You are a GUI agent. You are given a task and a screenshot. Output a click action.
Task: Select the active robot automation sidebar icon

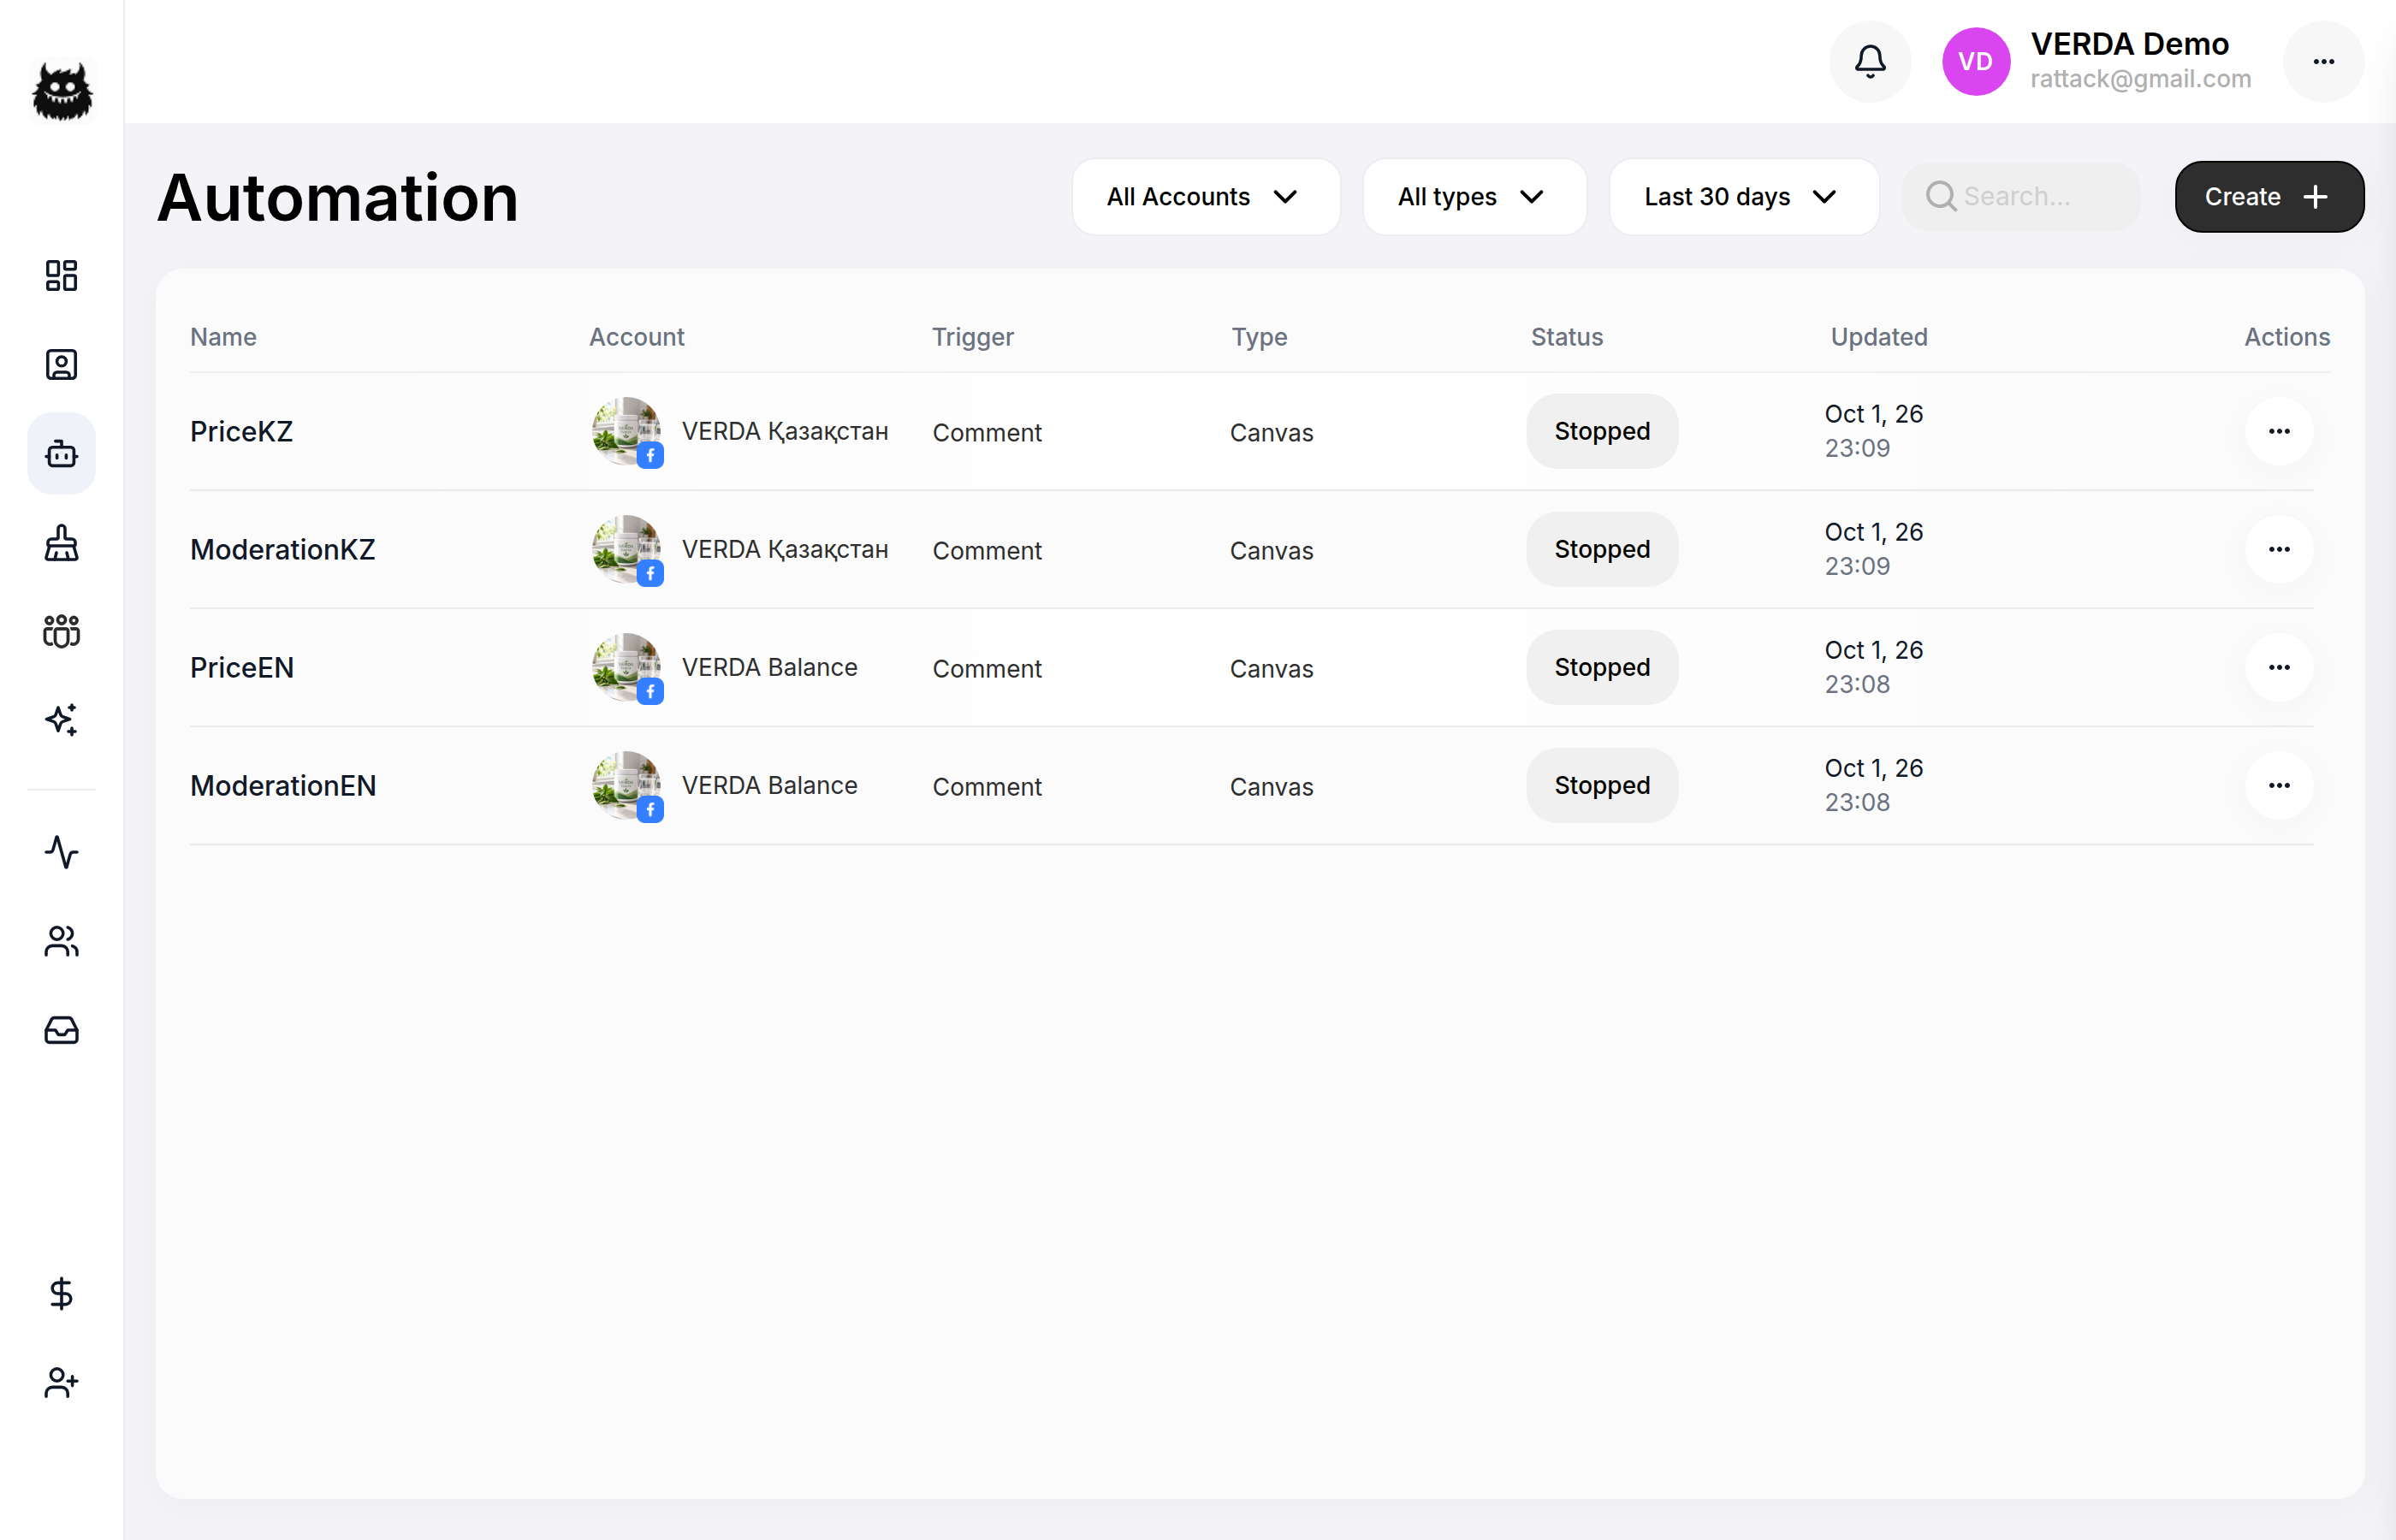61,454
